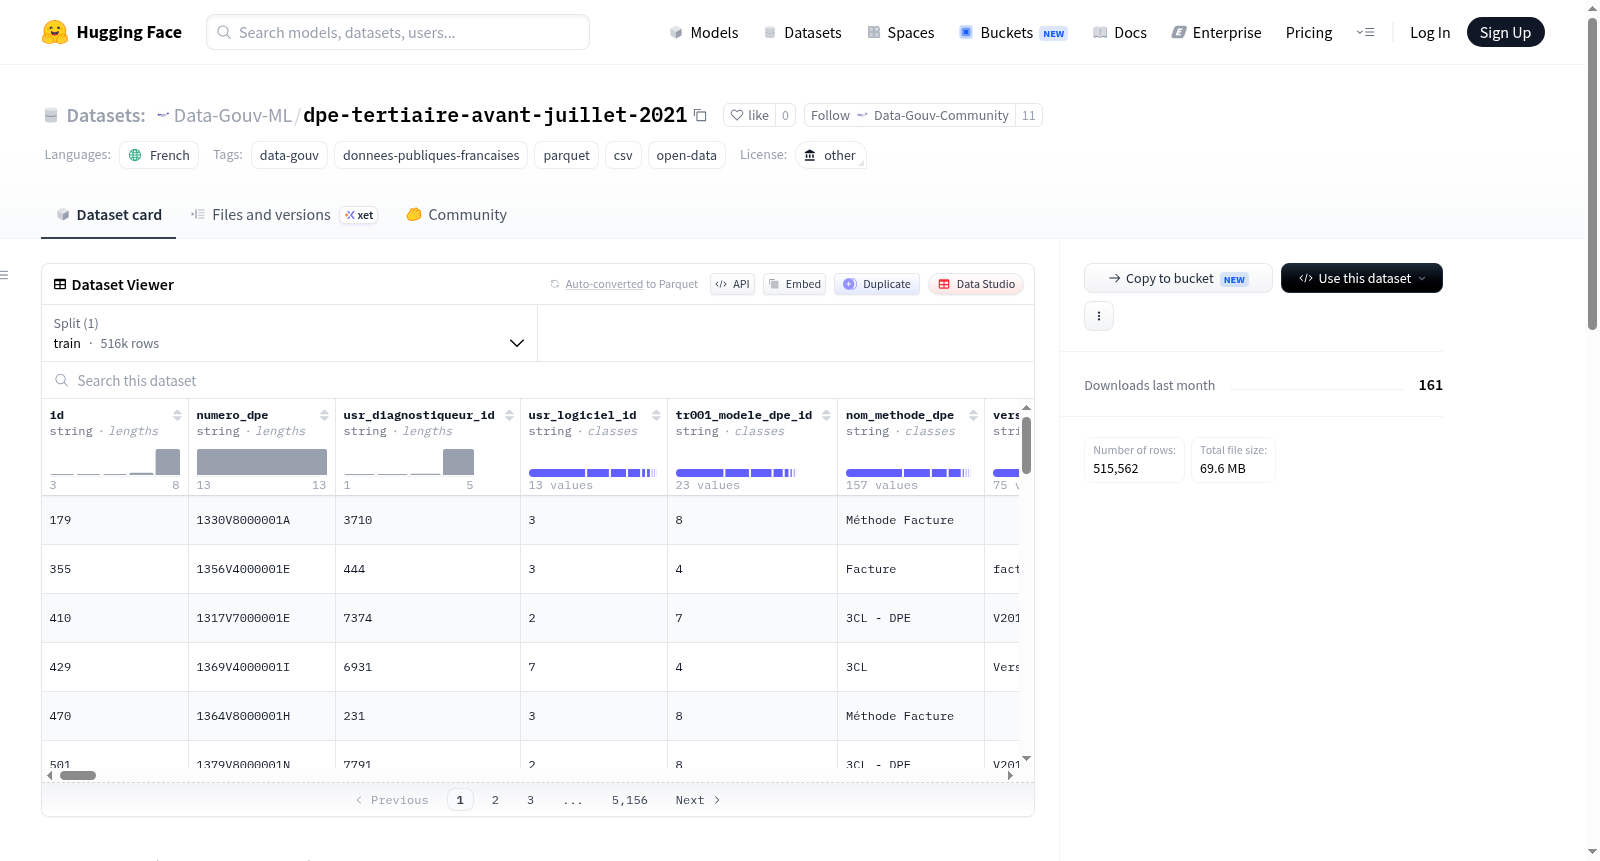Open Data Studio
Screen dimensions: 1600x861
point(976,284)
